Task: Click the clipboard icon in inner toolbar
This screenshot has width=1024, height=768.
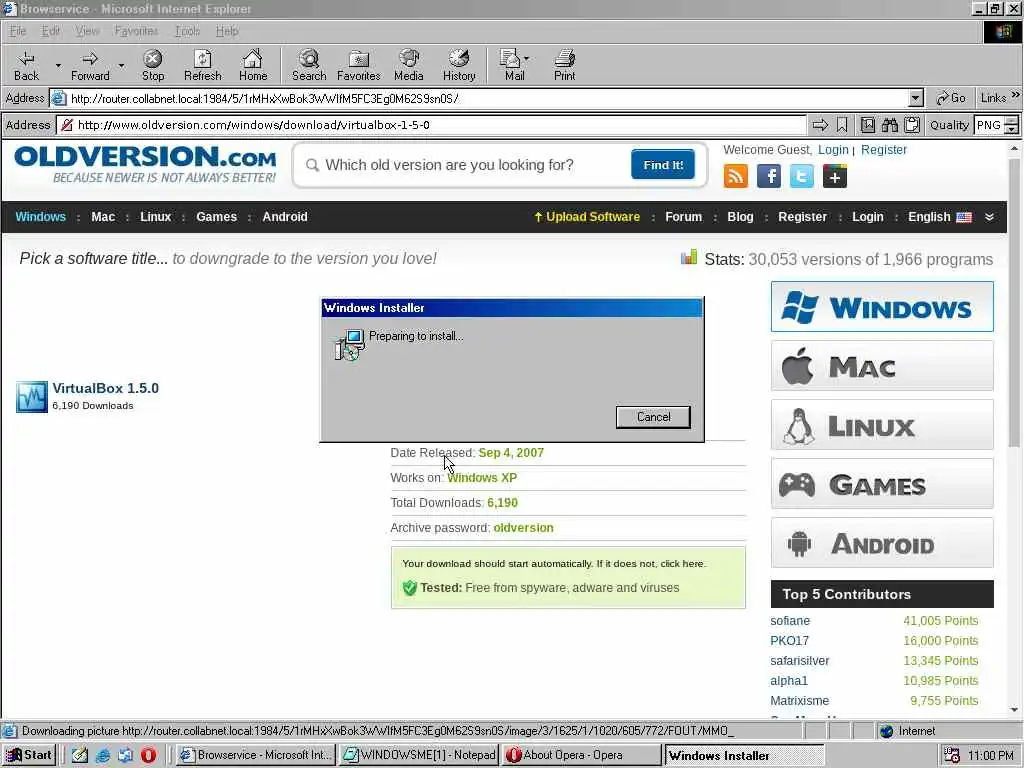Action: point(912,125)
